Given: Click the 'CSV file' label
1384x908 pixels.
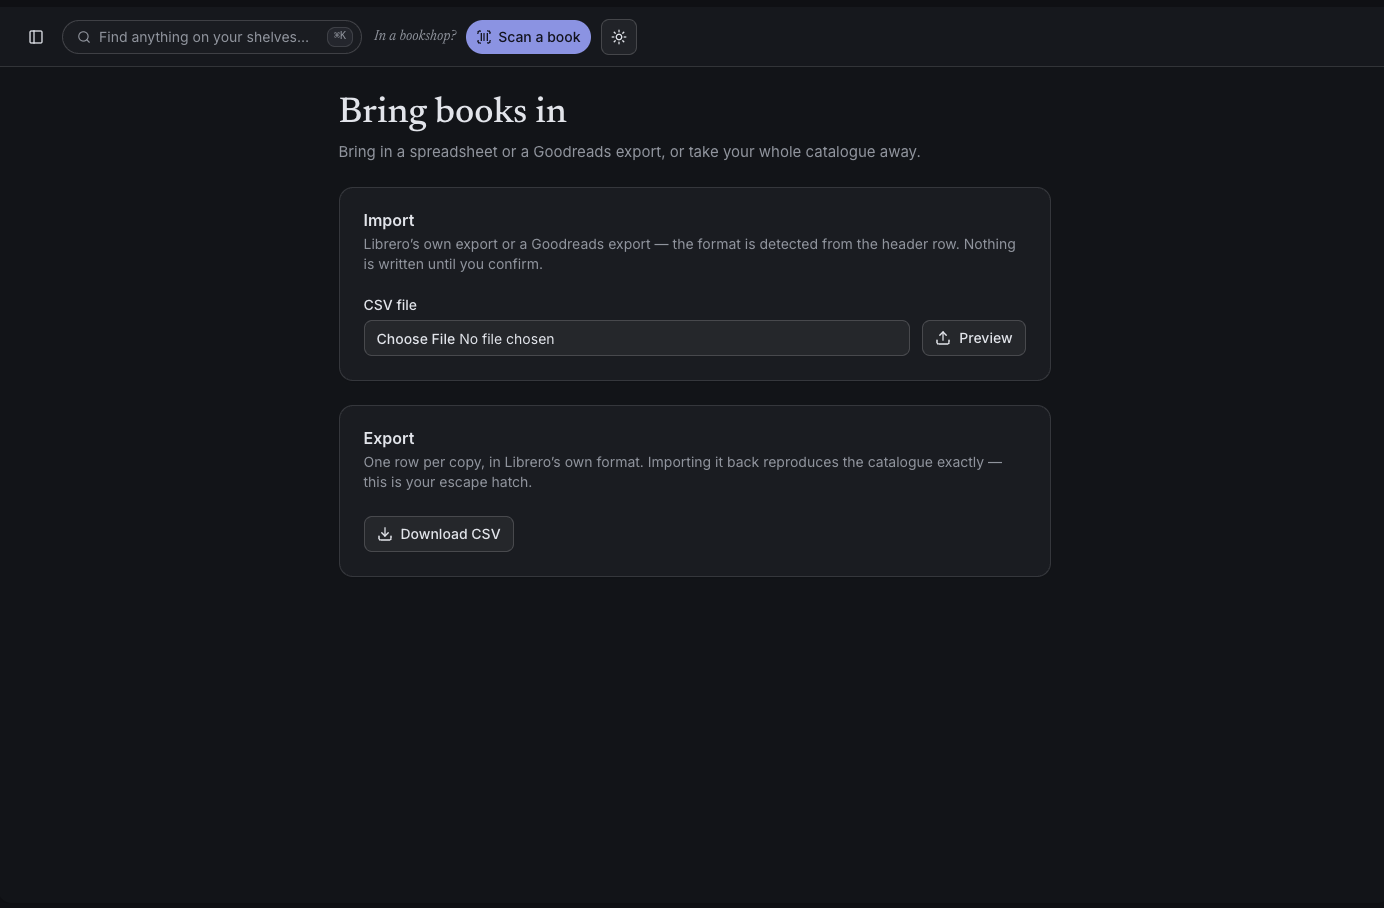Looking at the screenshot, I should [390, 305].
